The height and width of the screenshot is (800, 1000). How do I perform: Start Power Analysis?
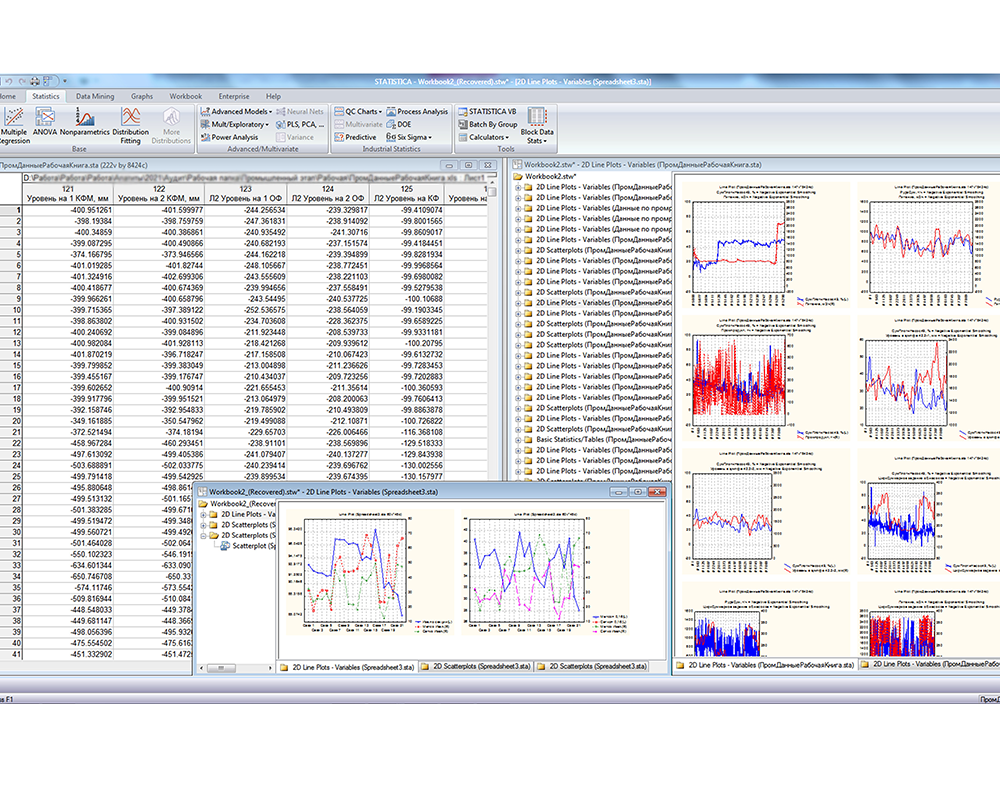(x=229, y=137)
